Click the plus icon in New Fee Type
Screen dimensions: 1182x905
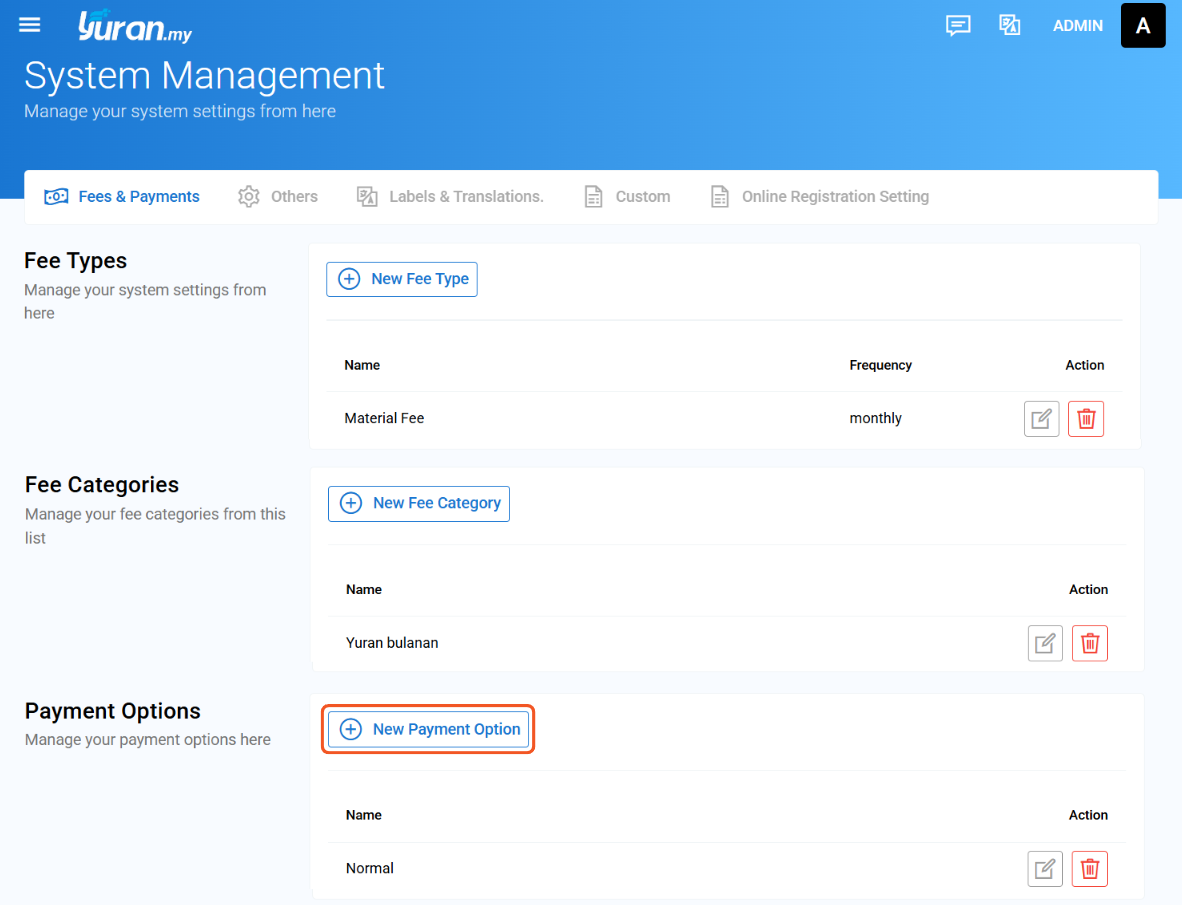click(x=349, y=279)
